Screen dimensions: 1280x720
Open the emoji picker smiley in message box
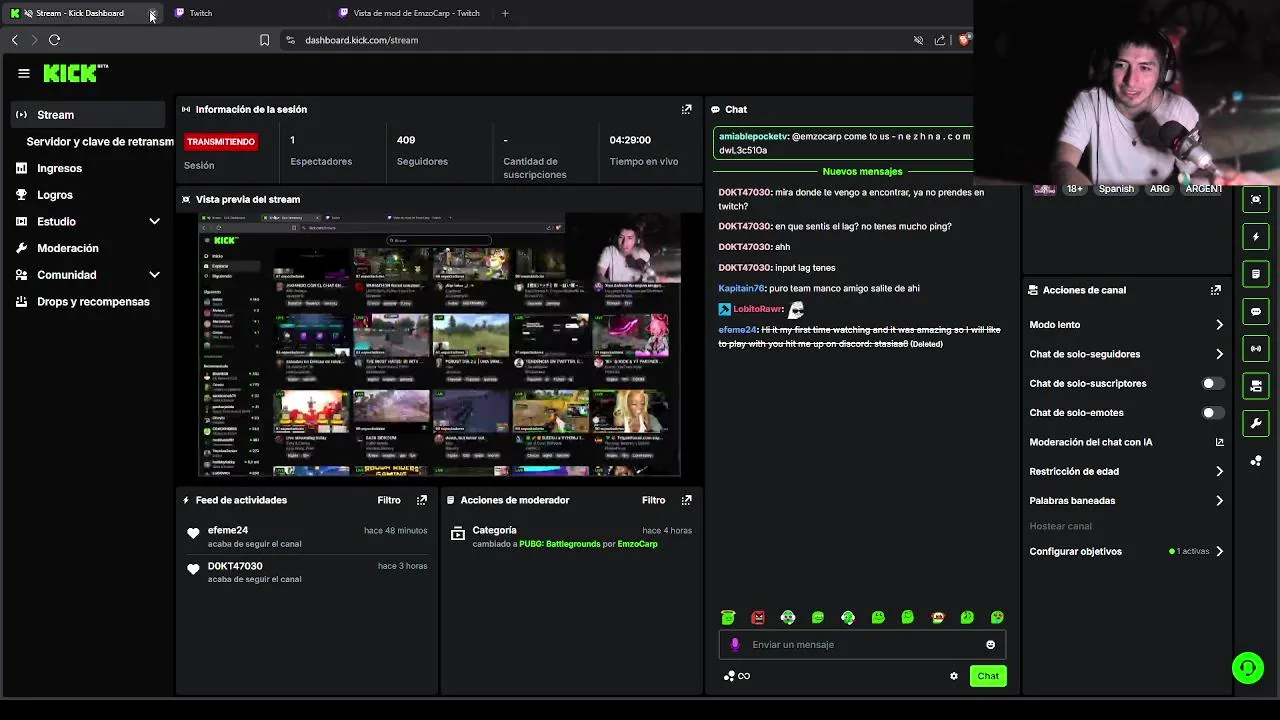point(990,645)
